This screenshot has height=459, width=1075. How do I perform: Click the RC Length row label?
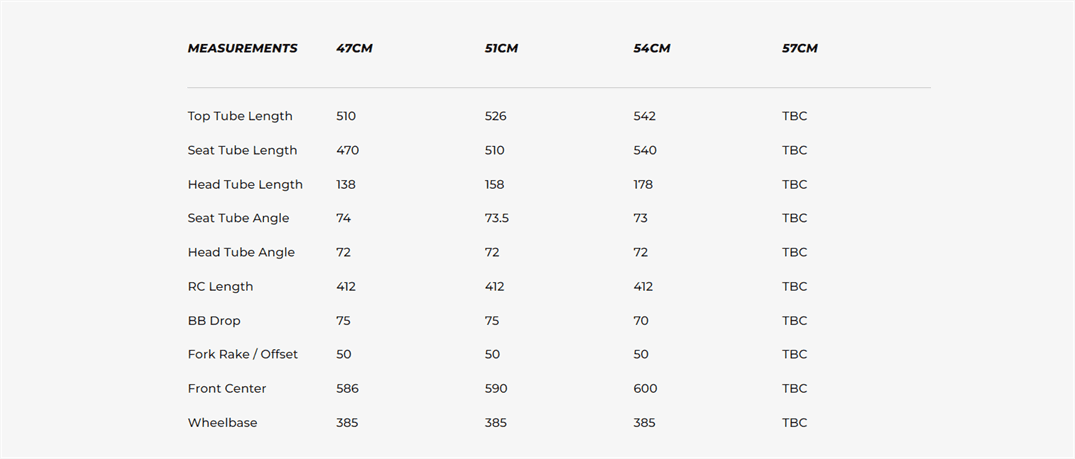pos(221,287)
